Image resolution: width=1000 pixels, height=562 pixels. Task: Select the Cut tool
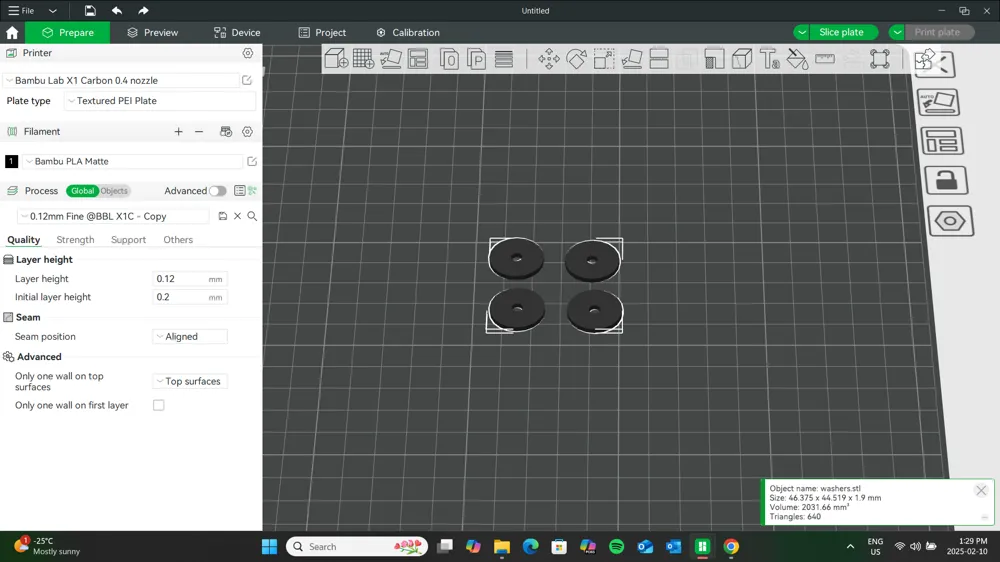[659, 59]
